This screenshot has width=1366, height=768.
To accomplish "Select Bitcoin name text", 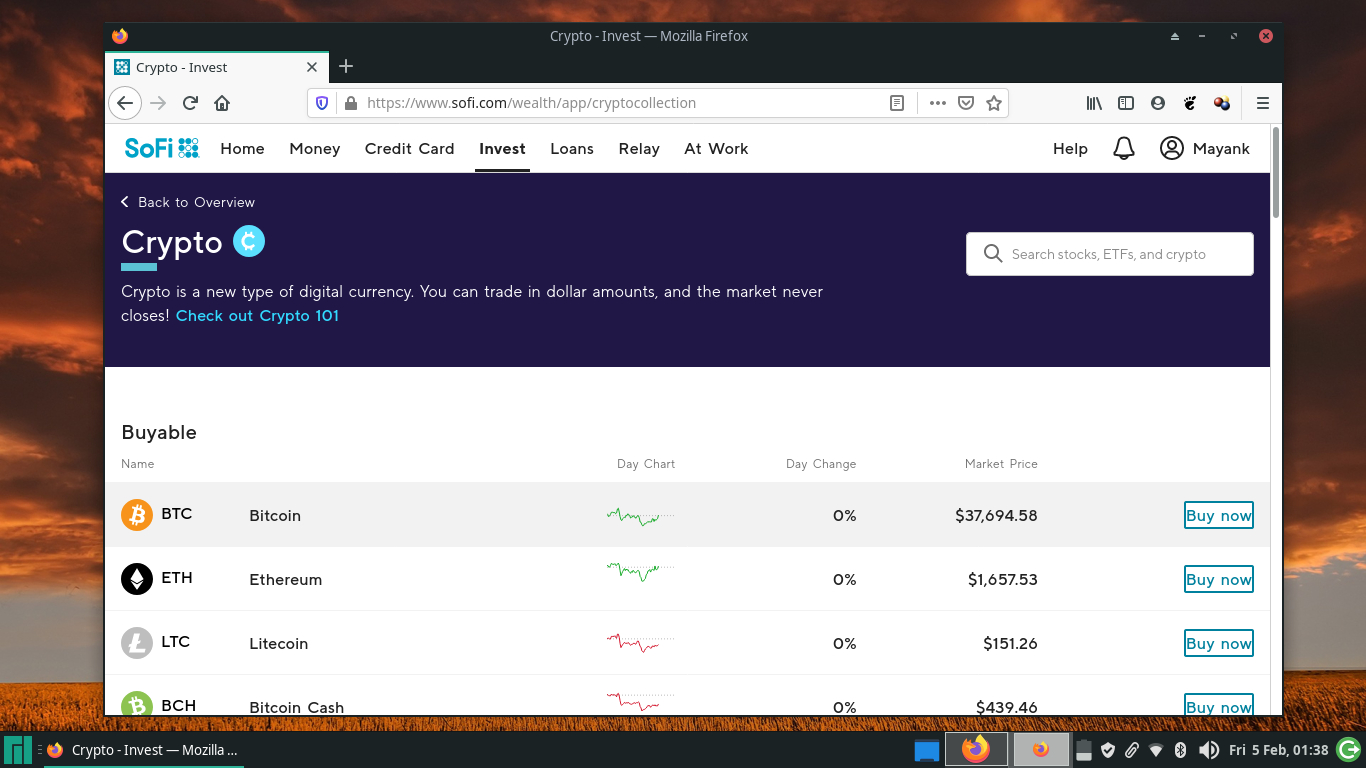I will (x=275, y=516).
